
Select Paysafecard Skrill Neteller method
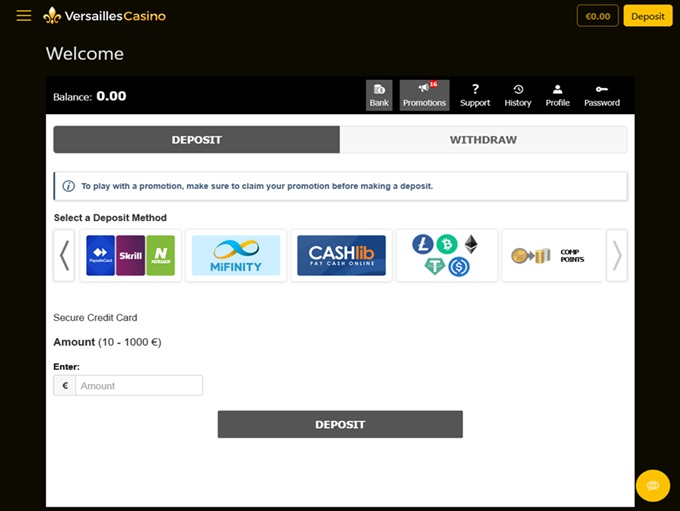(x=131, y=256)
